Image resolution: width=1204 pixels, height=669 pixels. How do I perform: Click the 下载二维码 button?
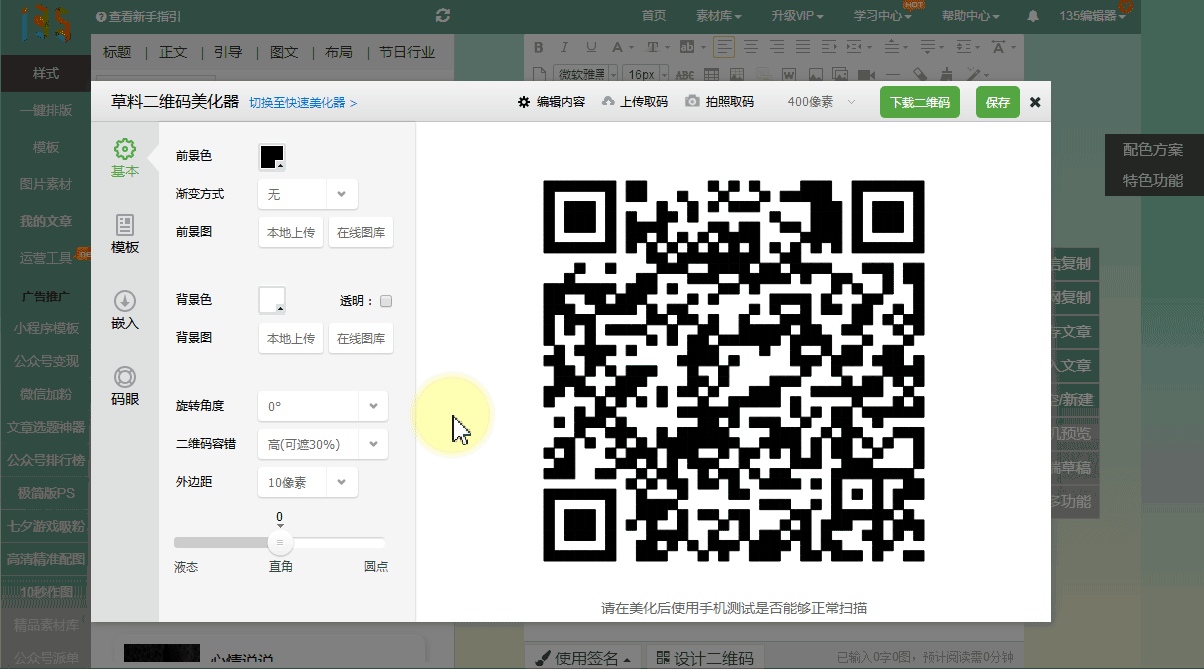click(x=919, y=102)
